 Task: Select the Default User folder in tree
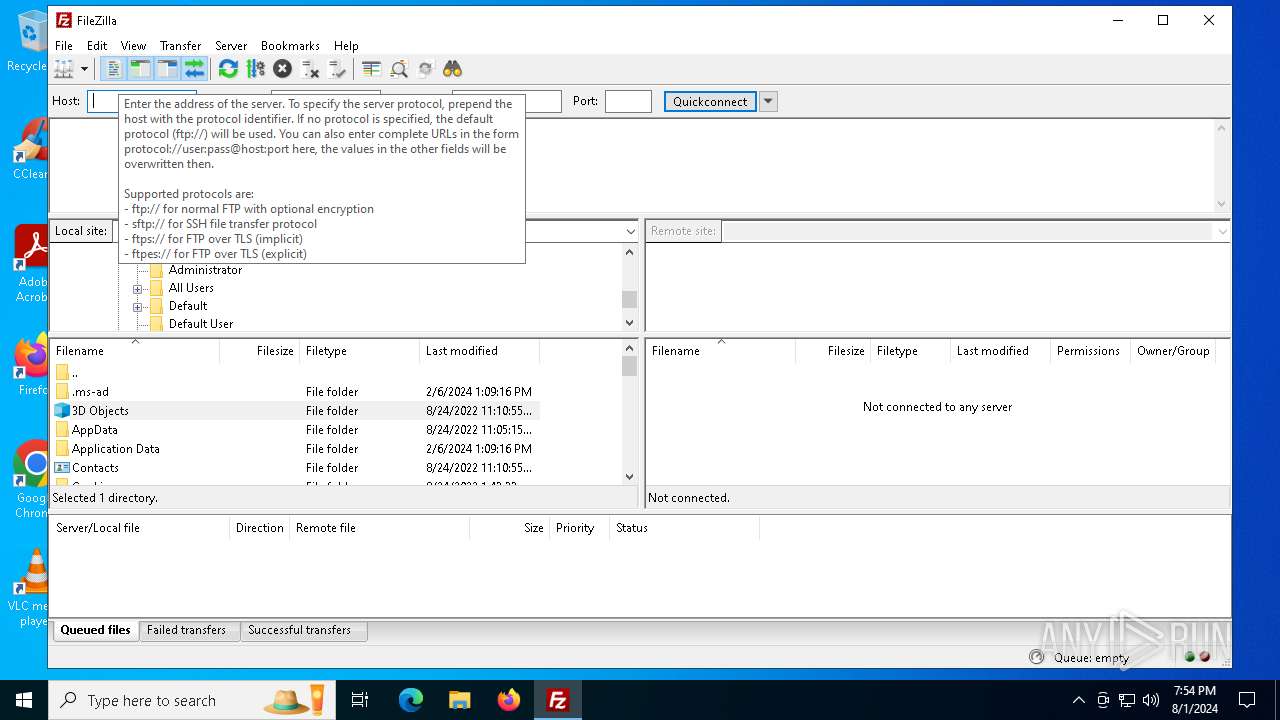coord(201,324)
